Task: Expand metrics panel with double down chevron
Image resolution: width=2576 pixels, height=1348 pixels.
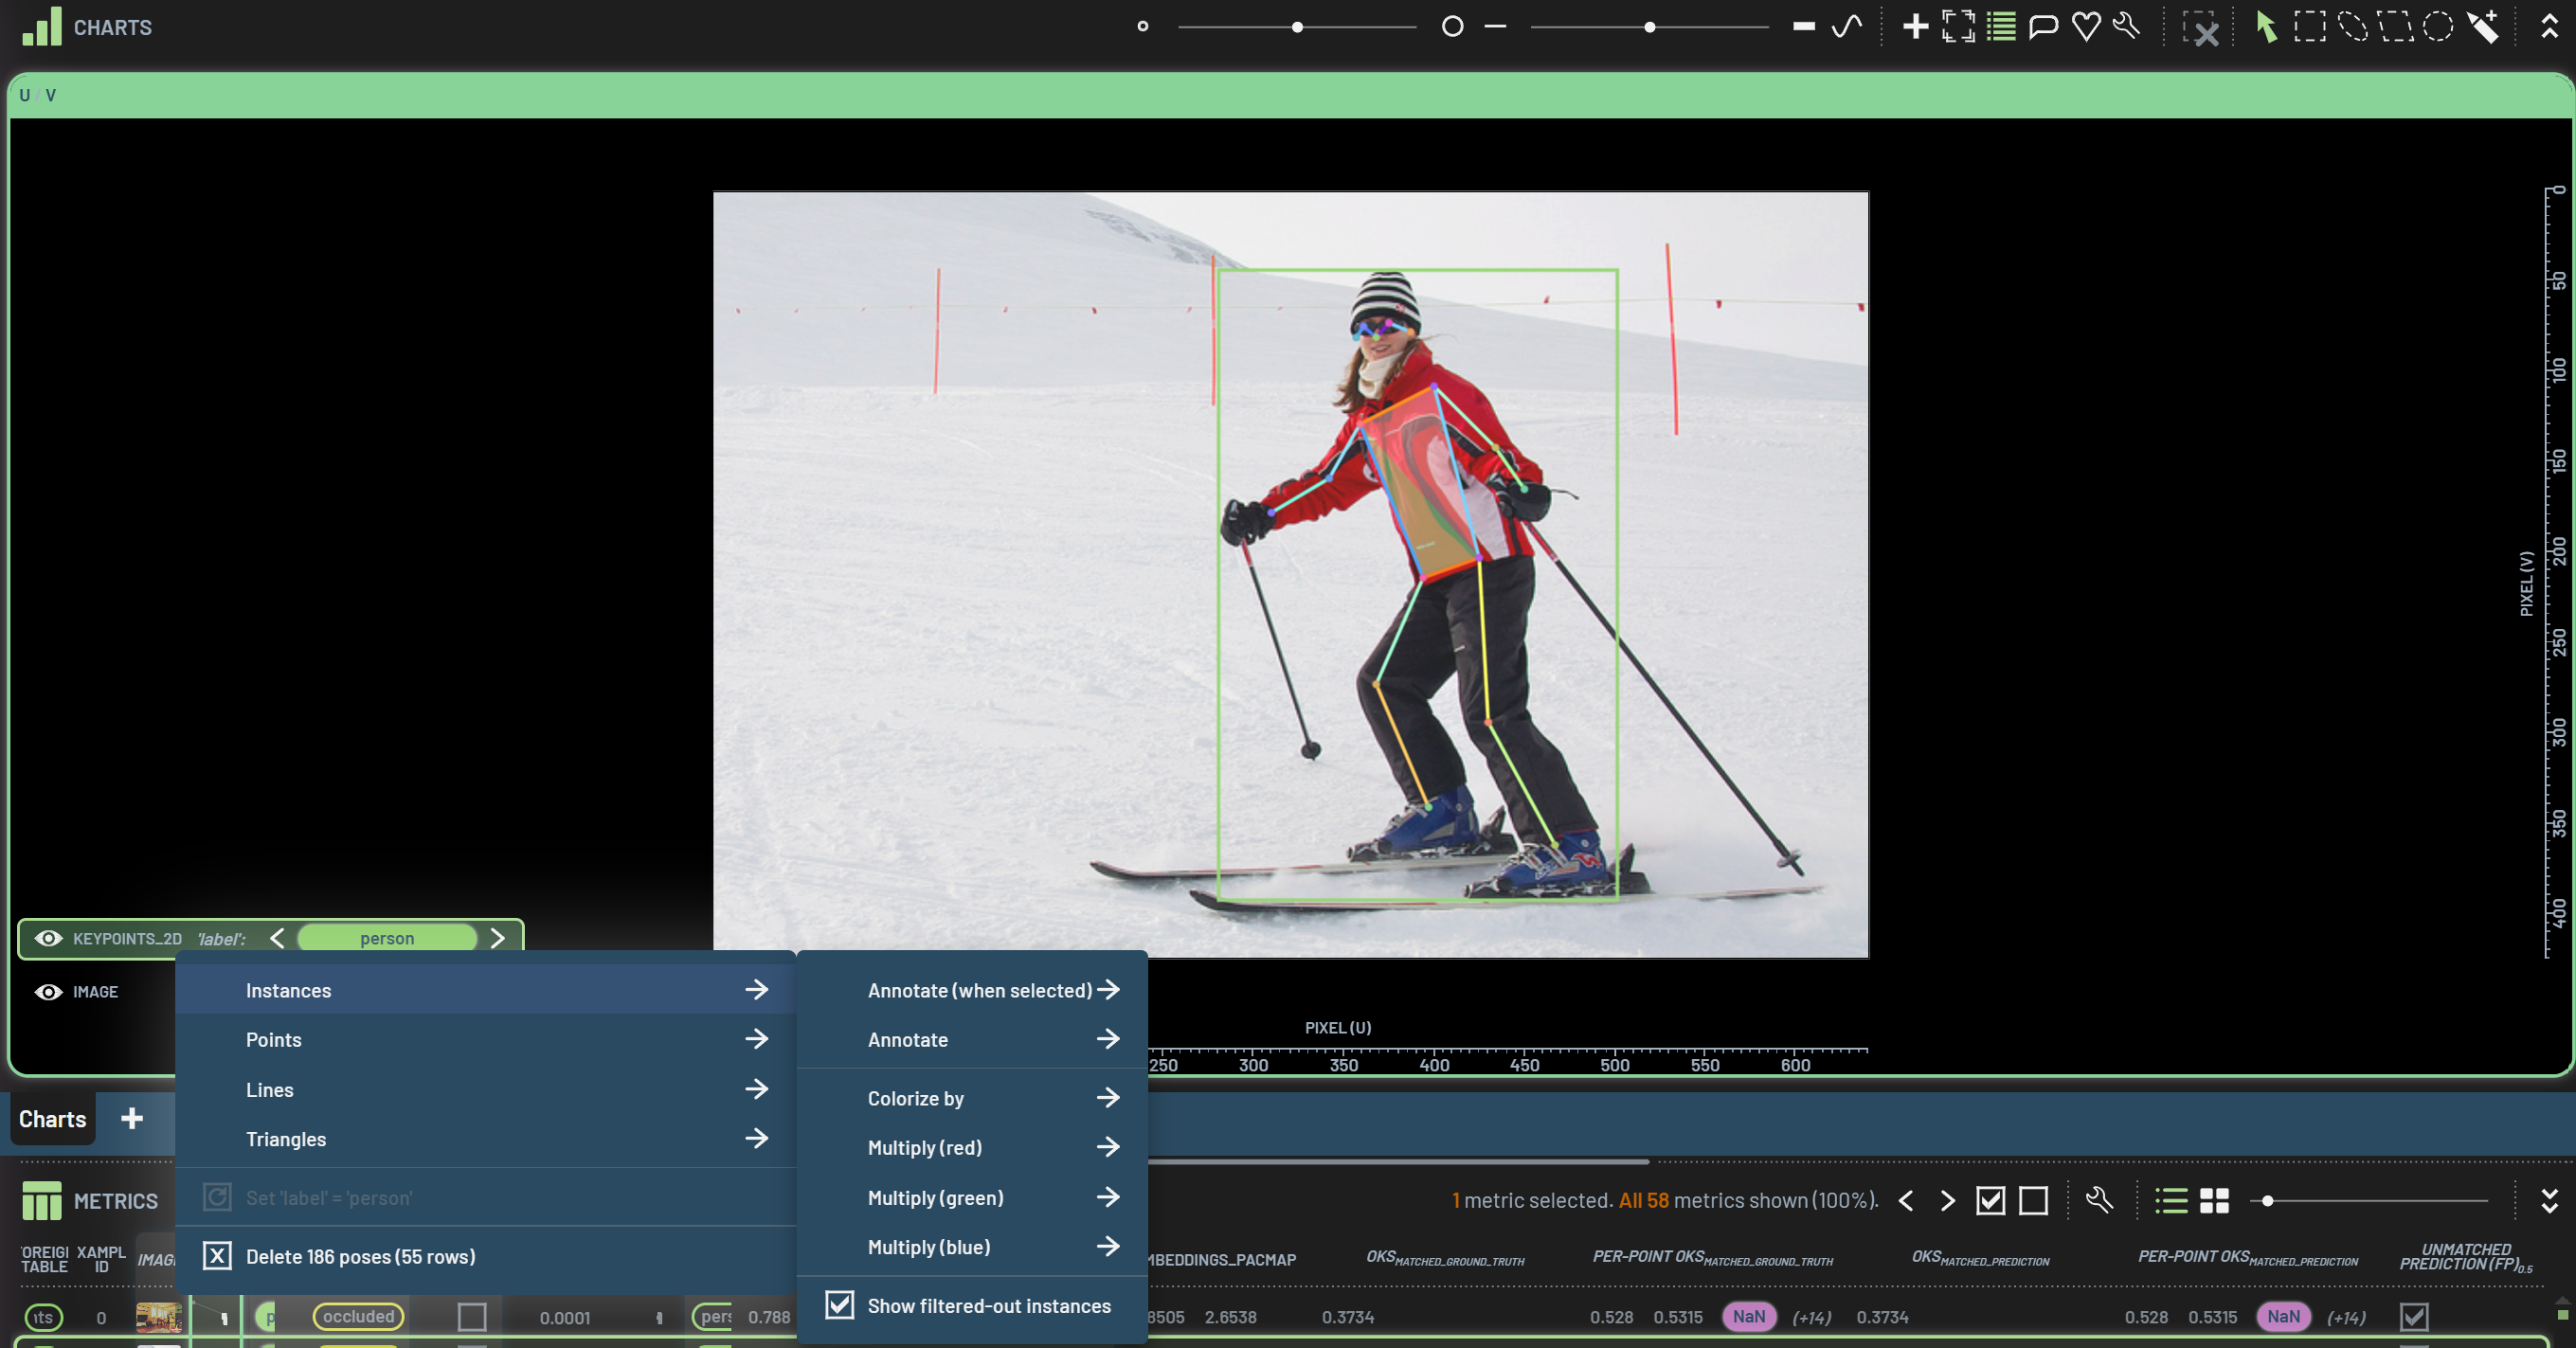Action: [x=2549, y=1200]
